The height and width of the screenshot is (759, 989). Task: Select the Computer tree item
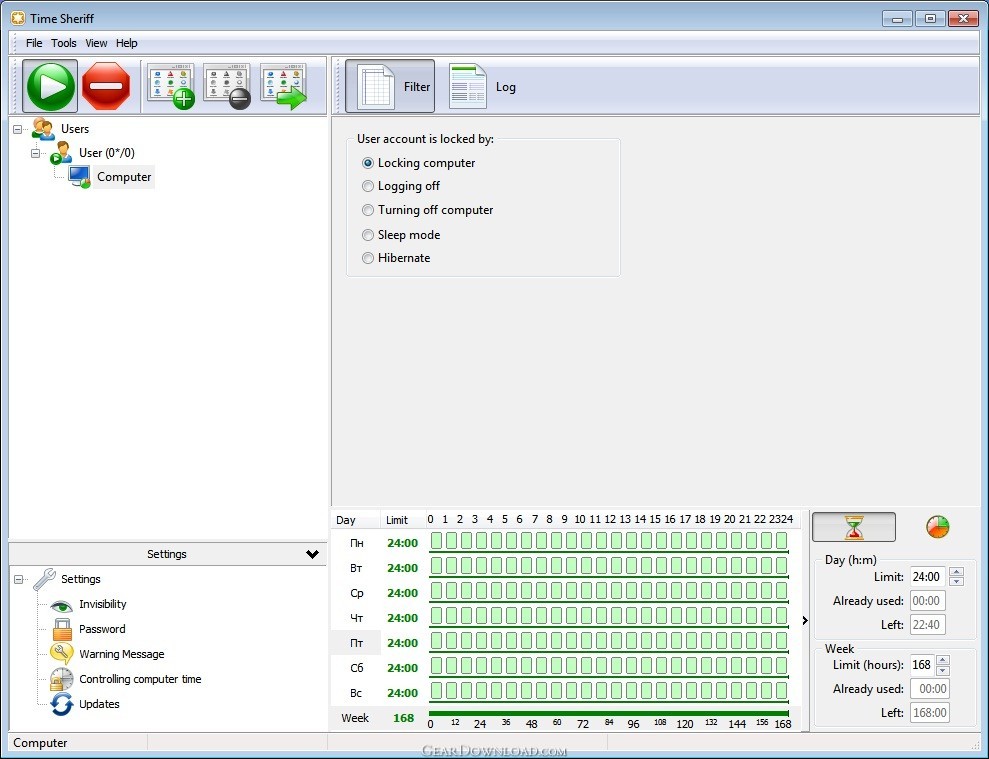(x=124, y=177)
